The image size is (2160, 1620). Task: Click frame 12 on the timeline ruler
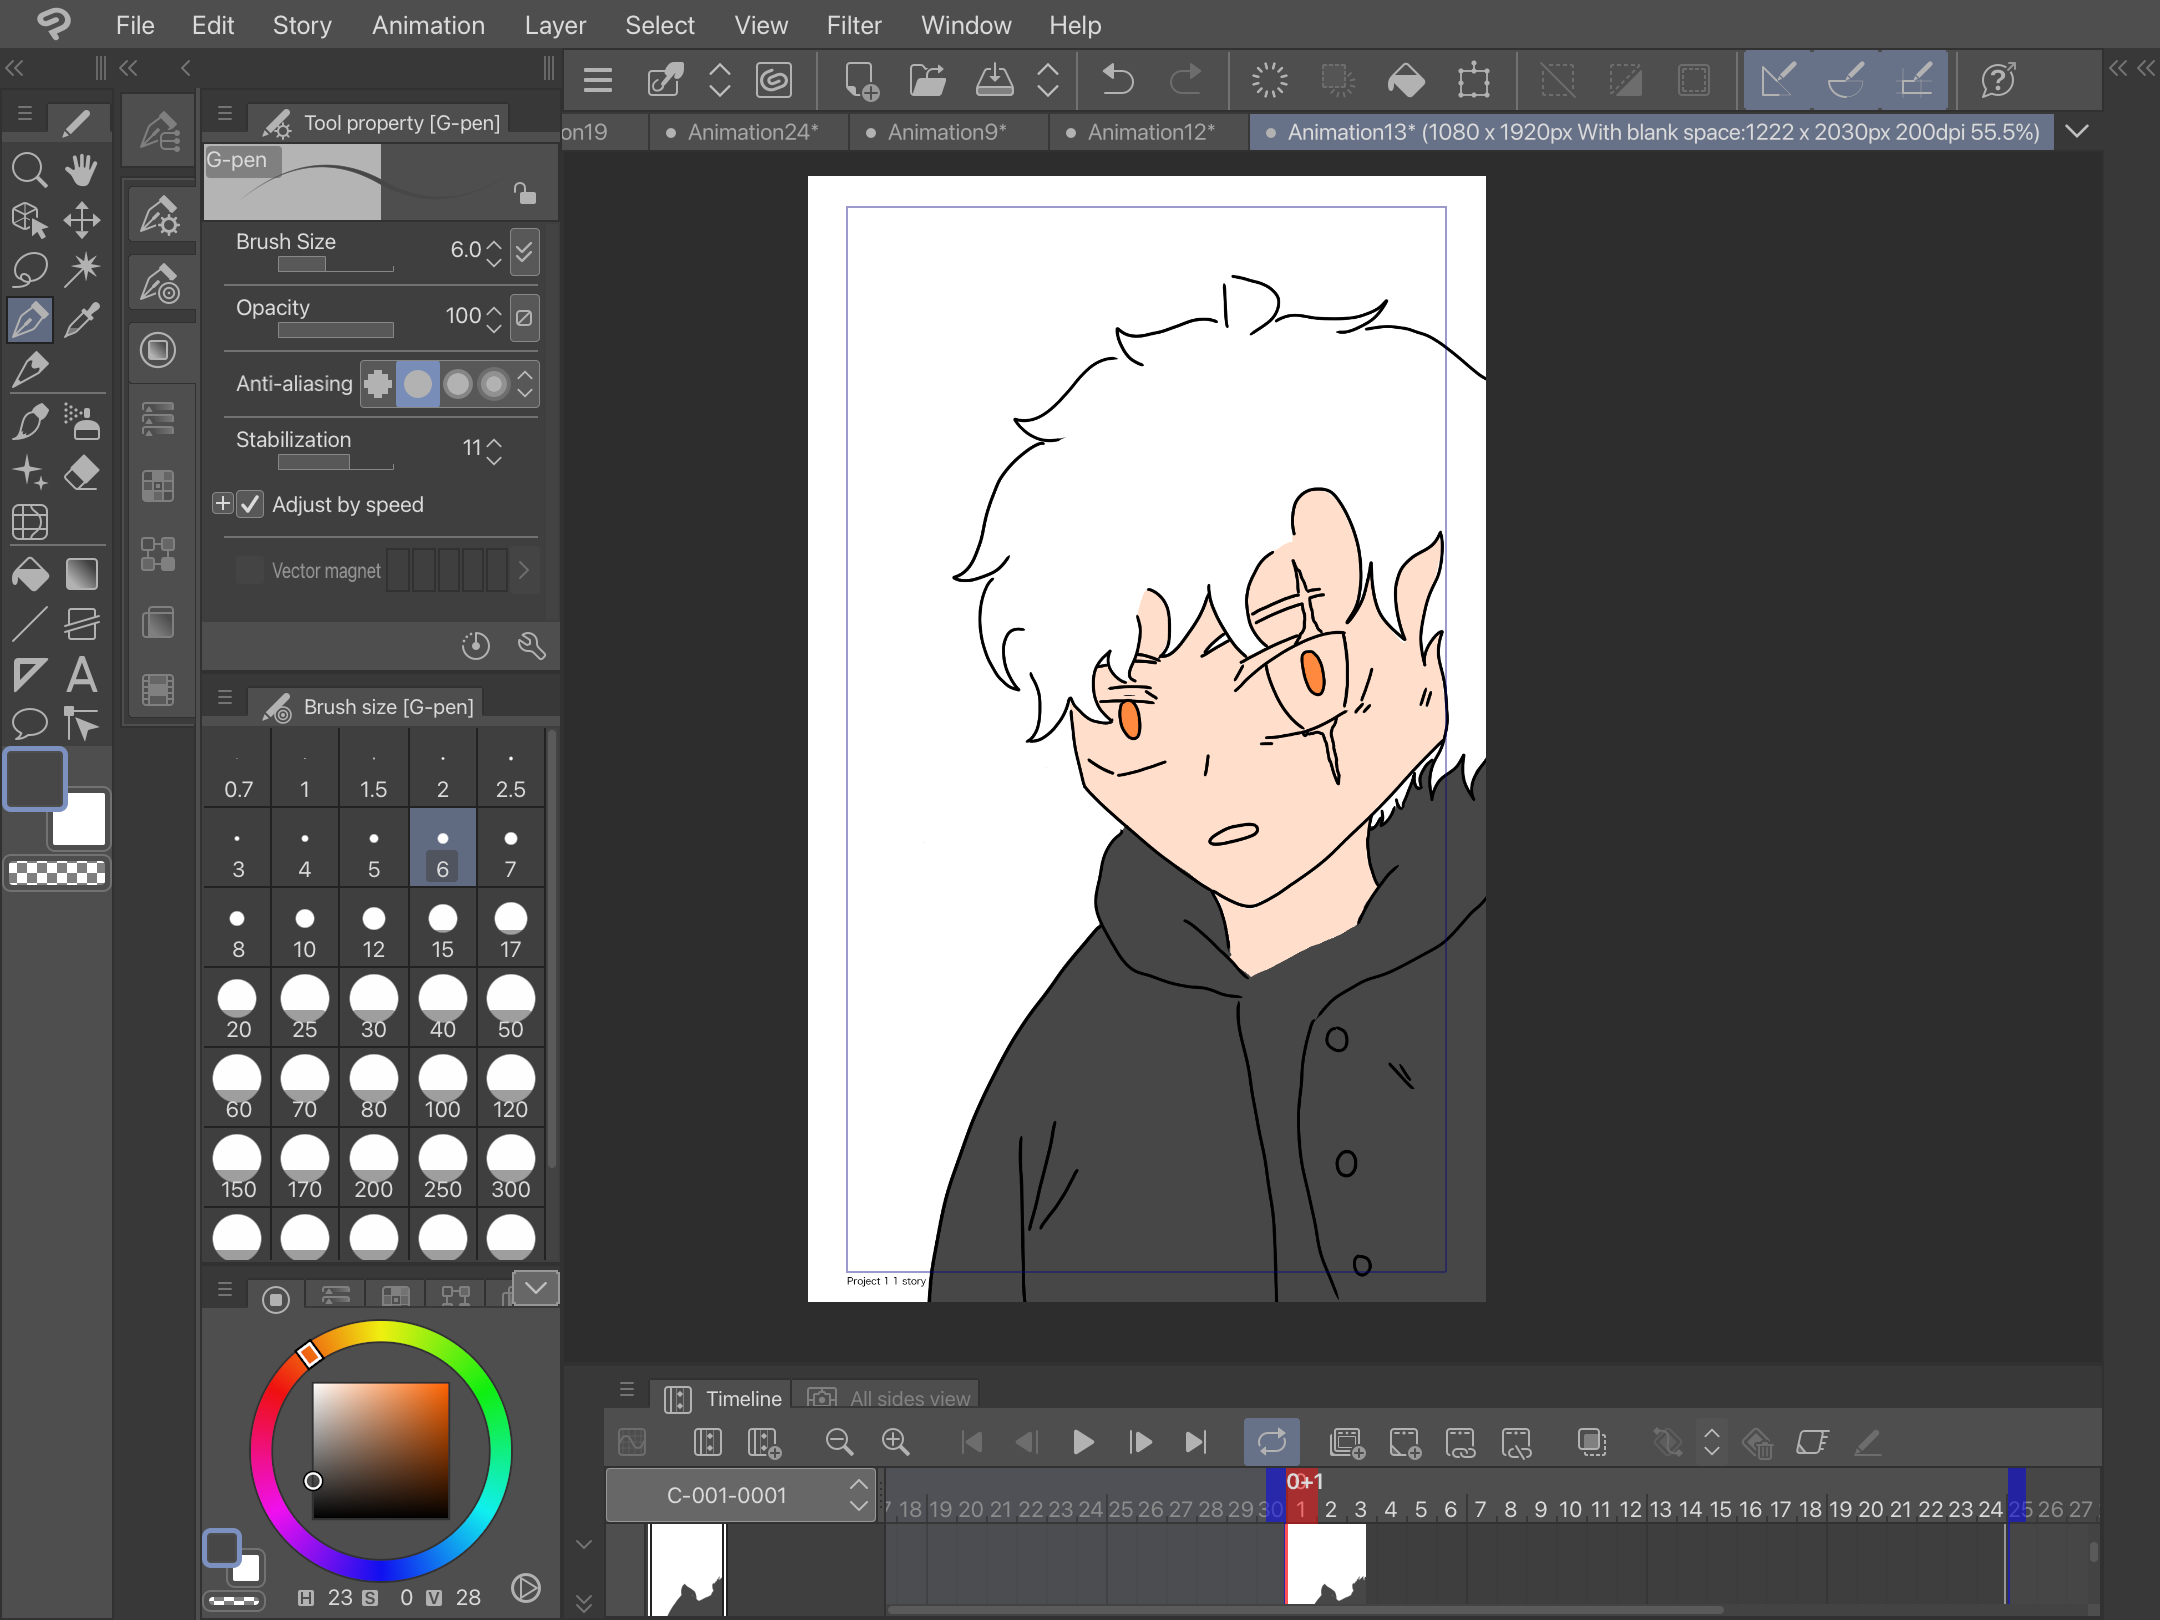click(1630, 1509)
